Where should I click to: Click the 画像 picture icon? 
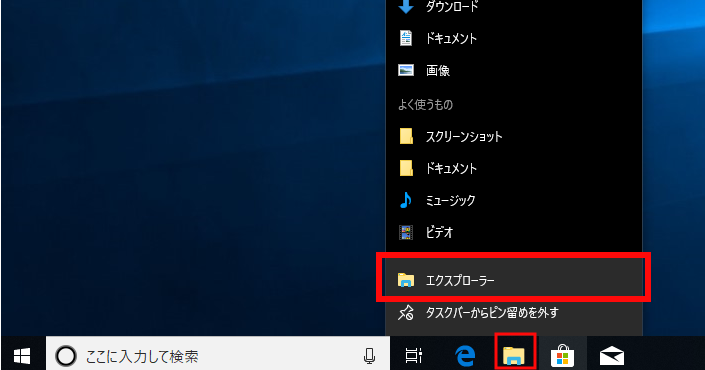coord(406,70)
